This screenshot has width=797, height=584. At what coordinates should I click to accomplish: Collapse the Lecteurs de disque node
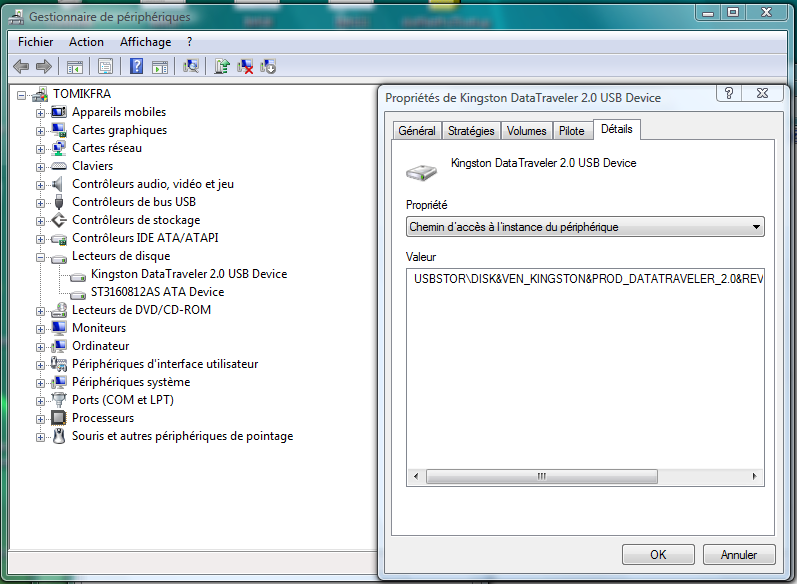[x=41, y=256]
